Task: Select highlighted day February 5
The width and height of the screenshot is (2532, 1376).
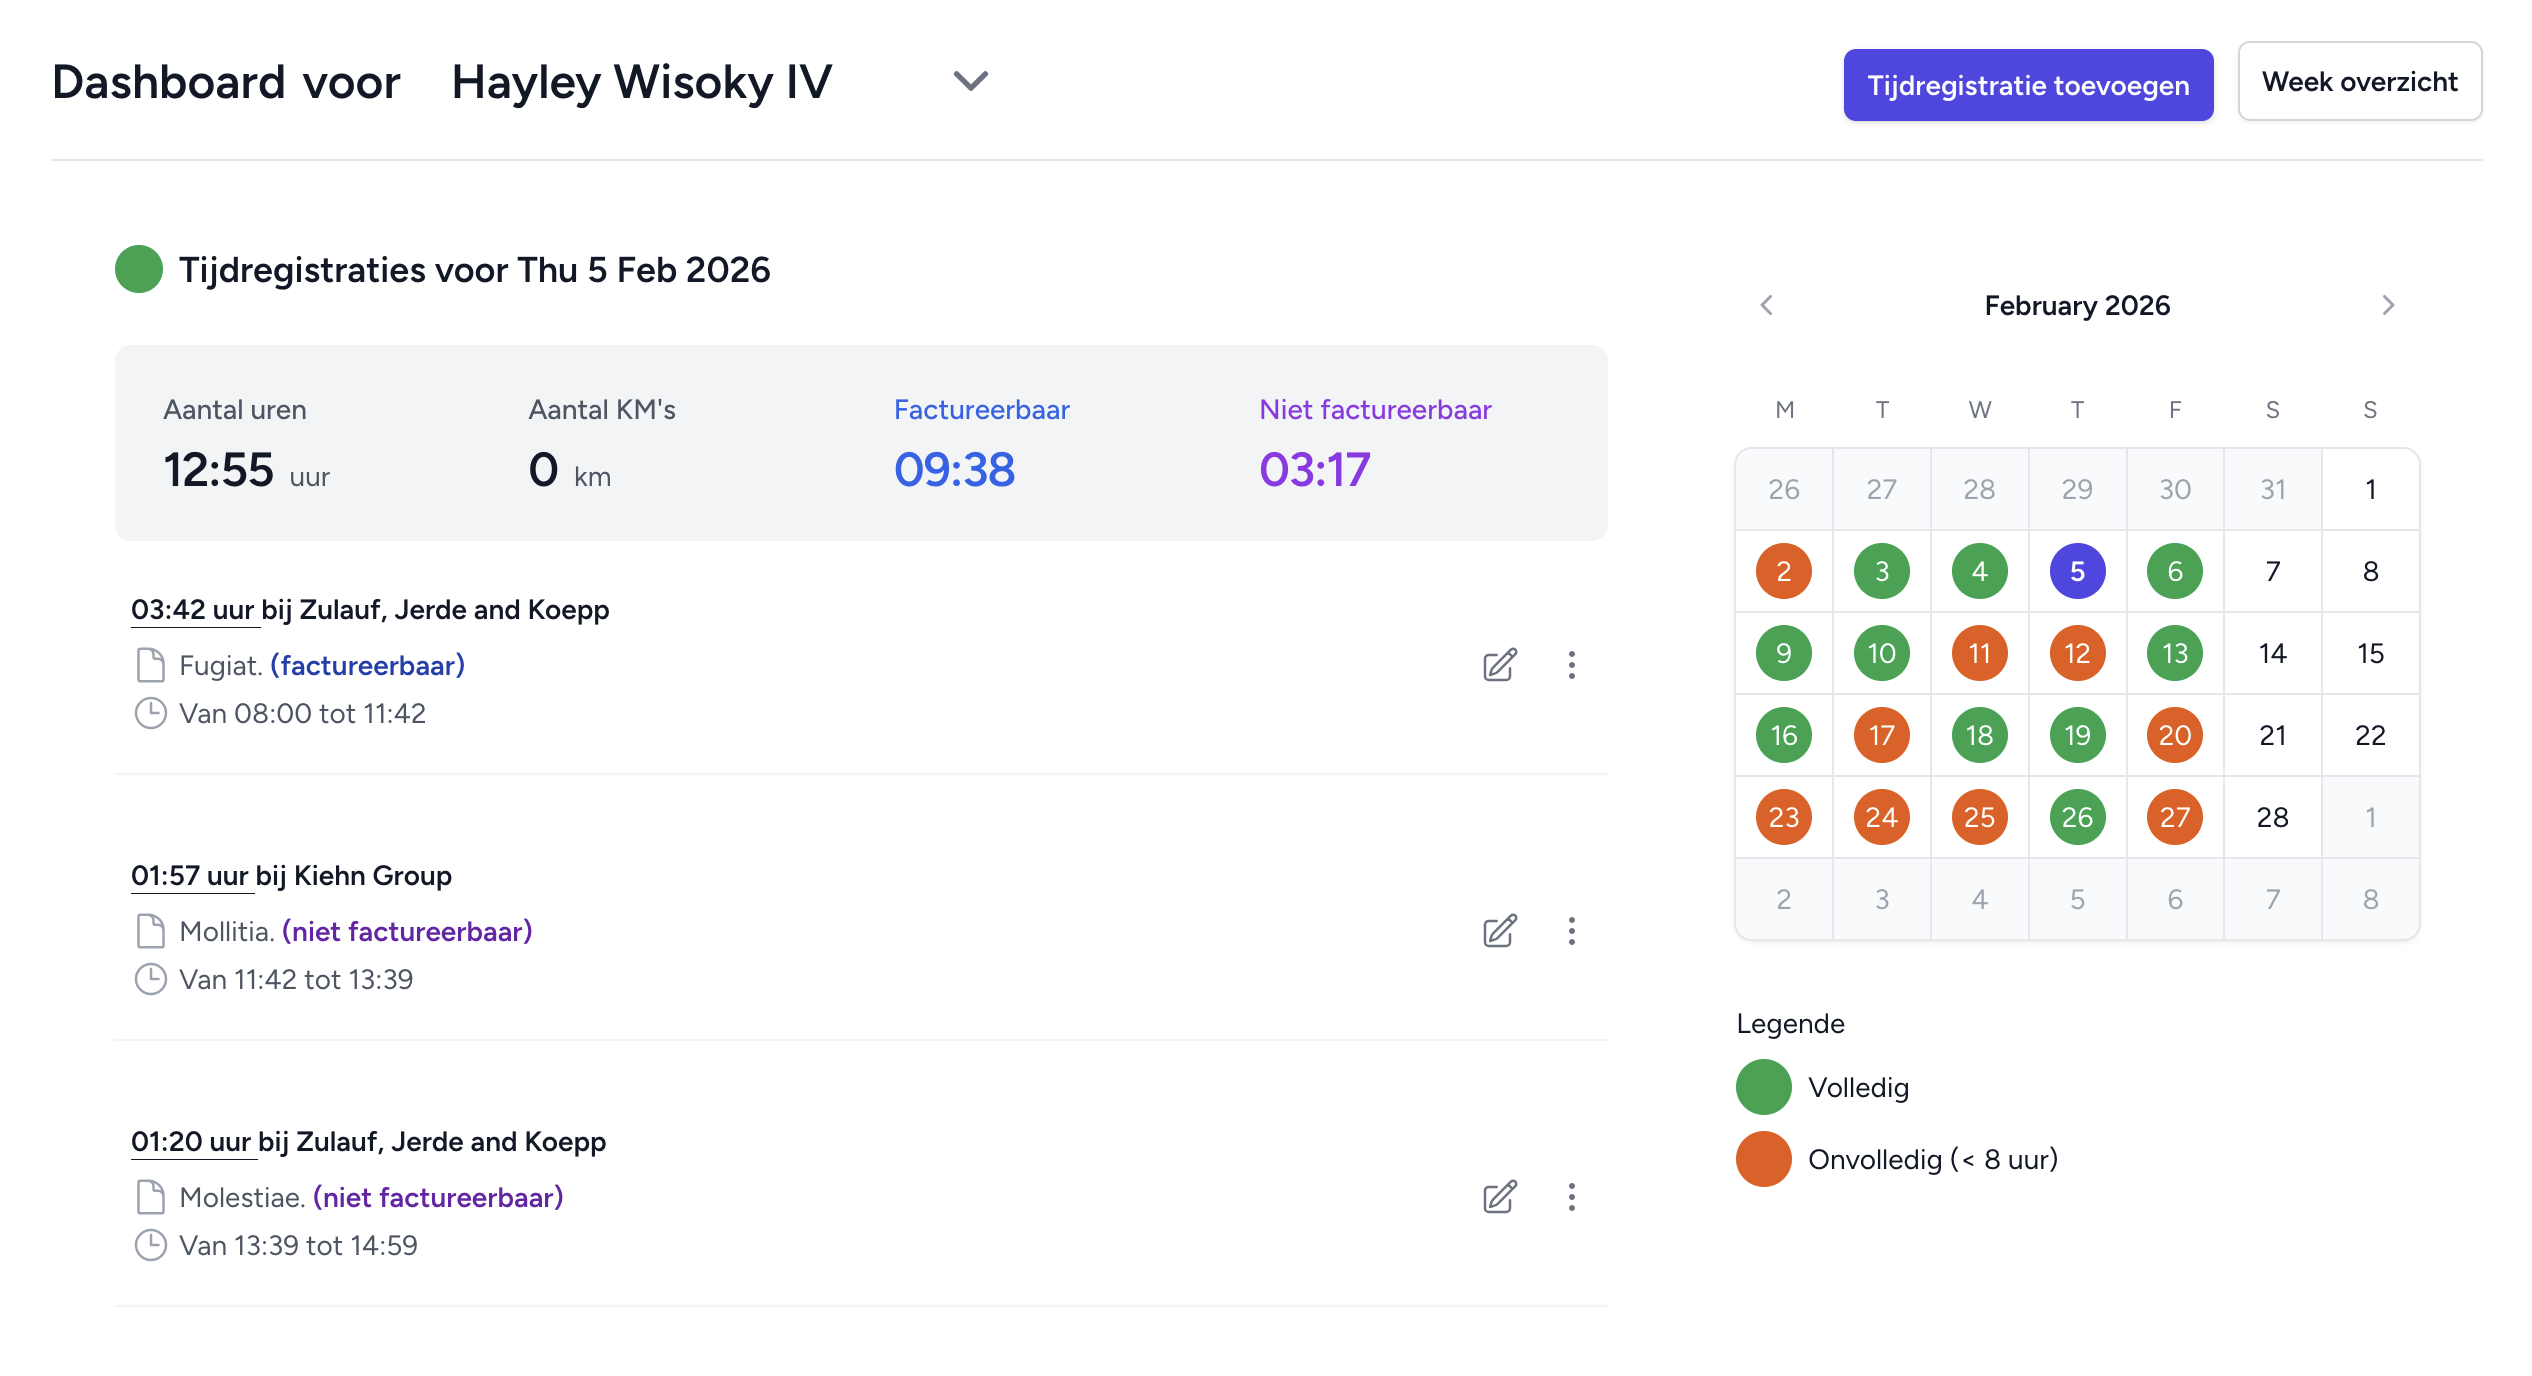Action: point(2078,571)
